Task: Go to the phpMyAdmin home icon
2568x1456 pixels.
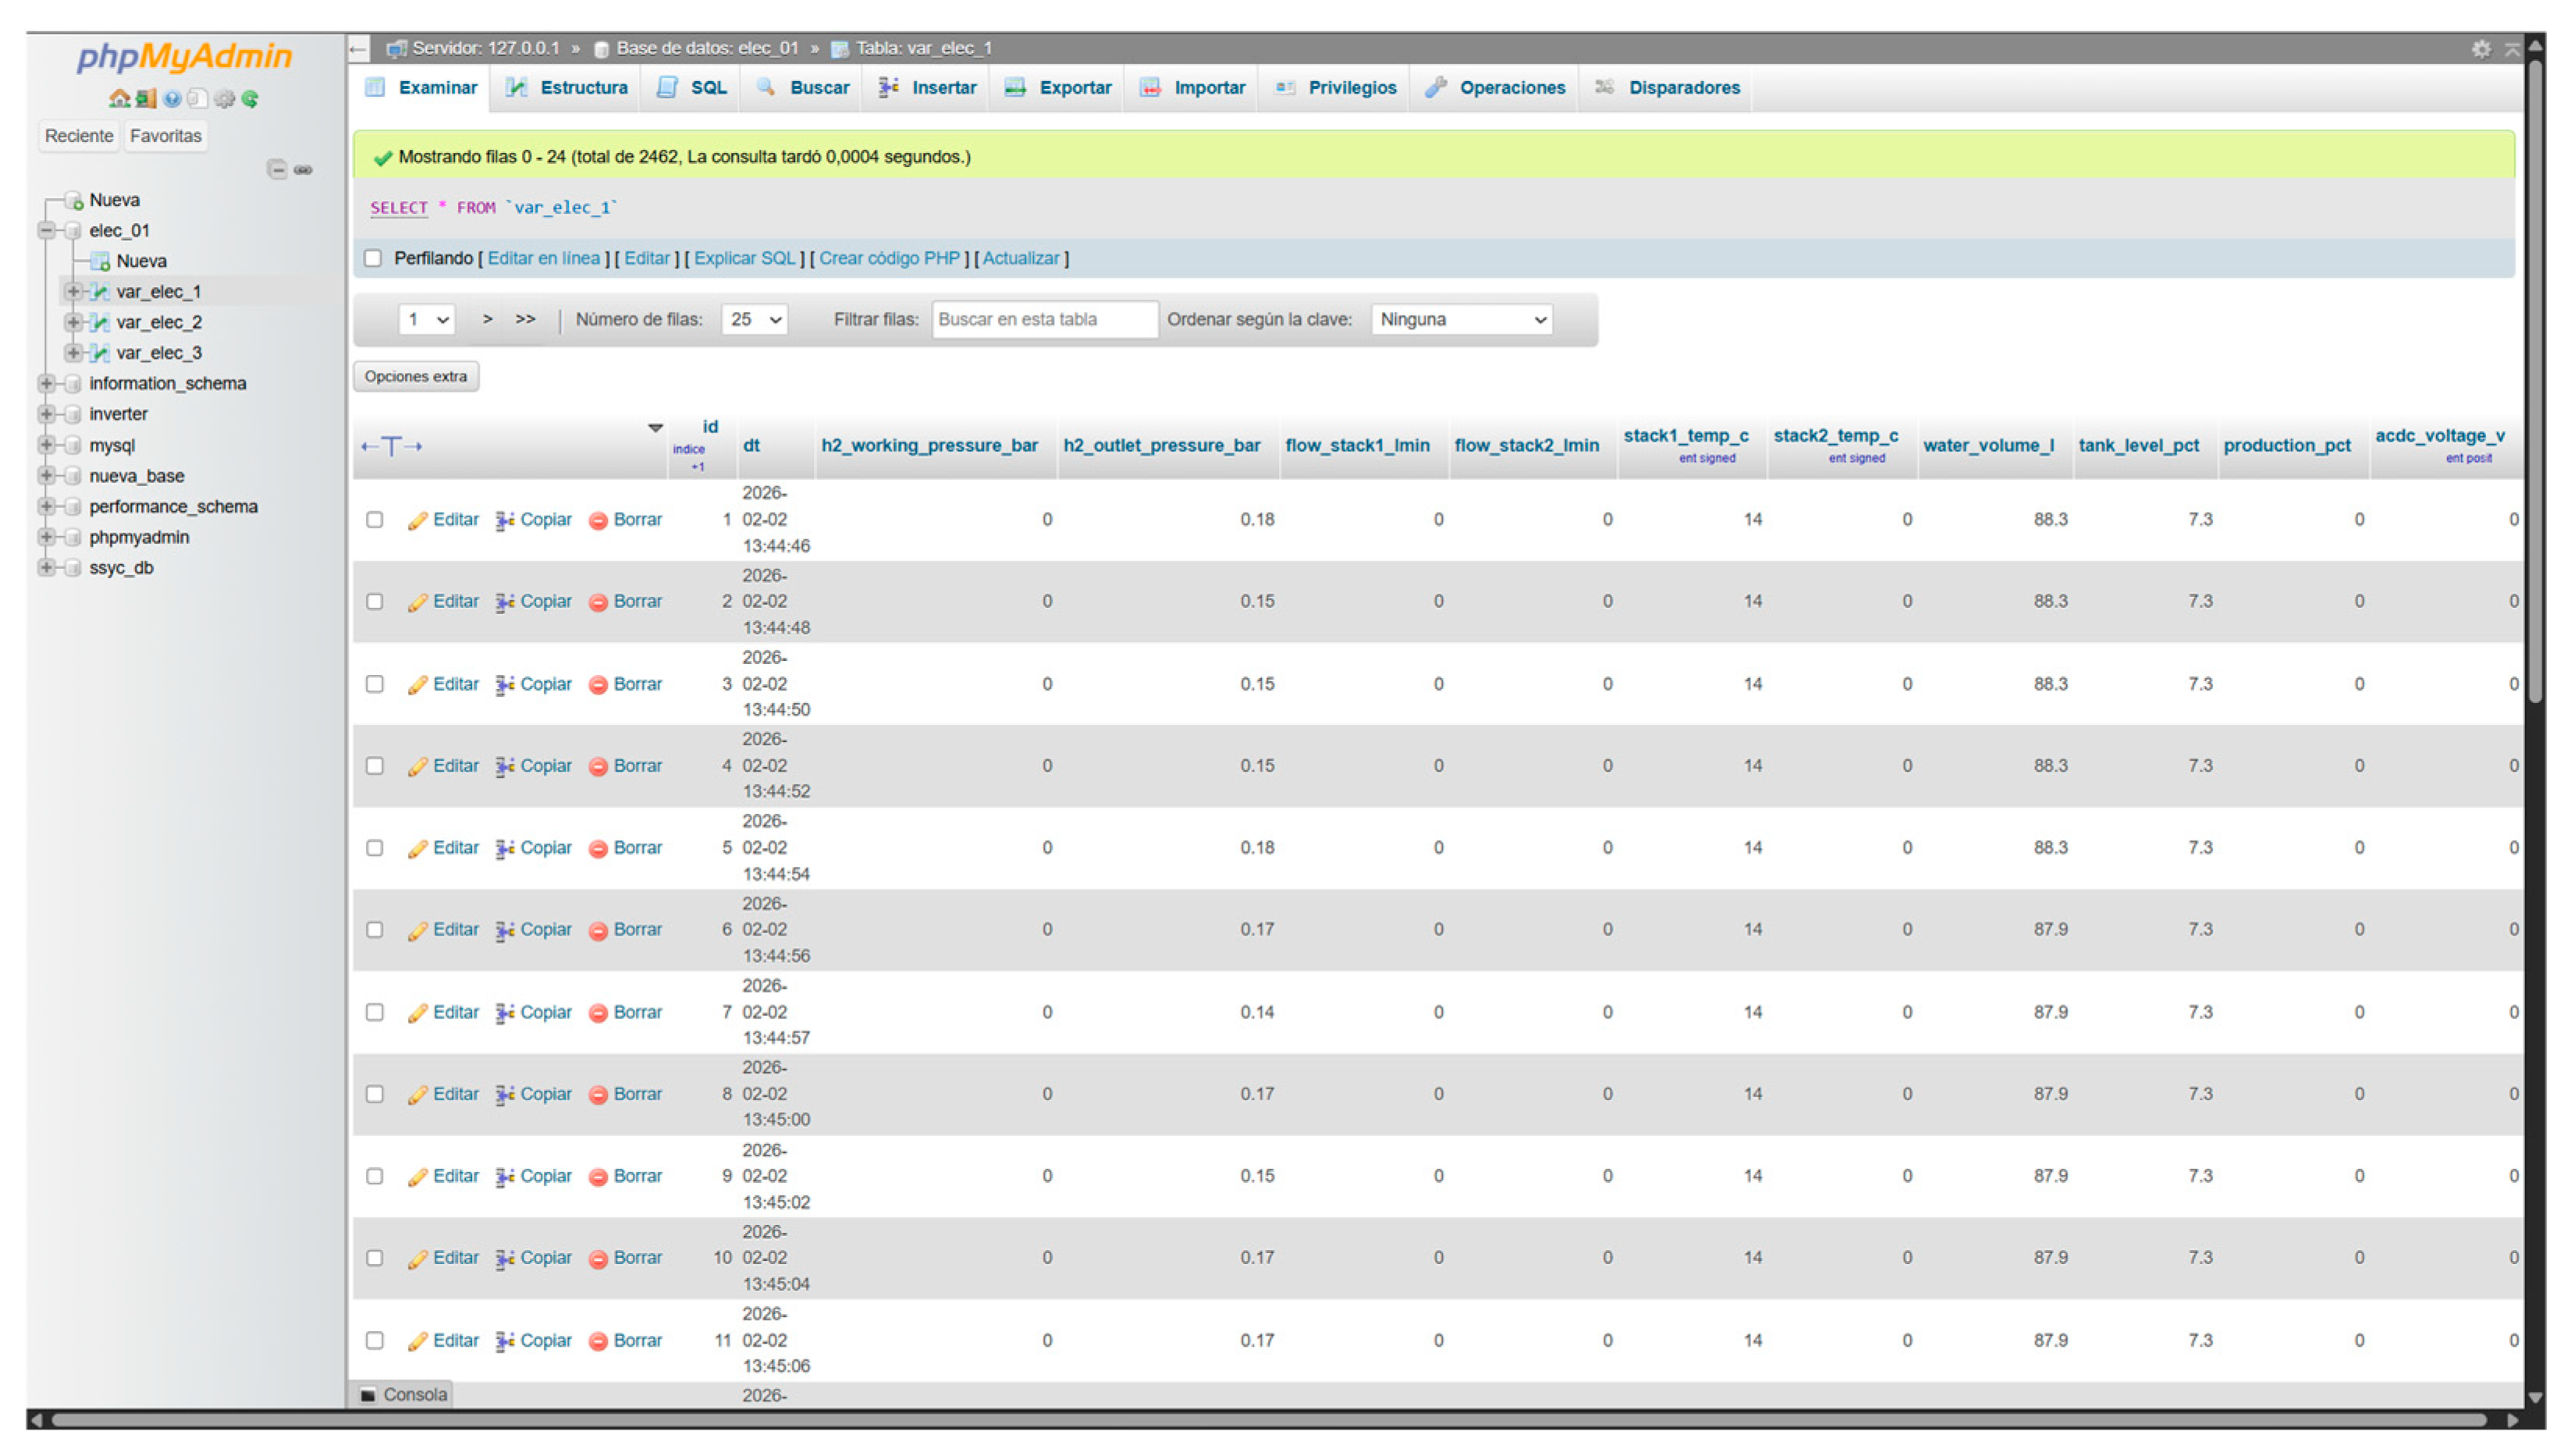Action: point(119,98)
